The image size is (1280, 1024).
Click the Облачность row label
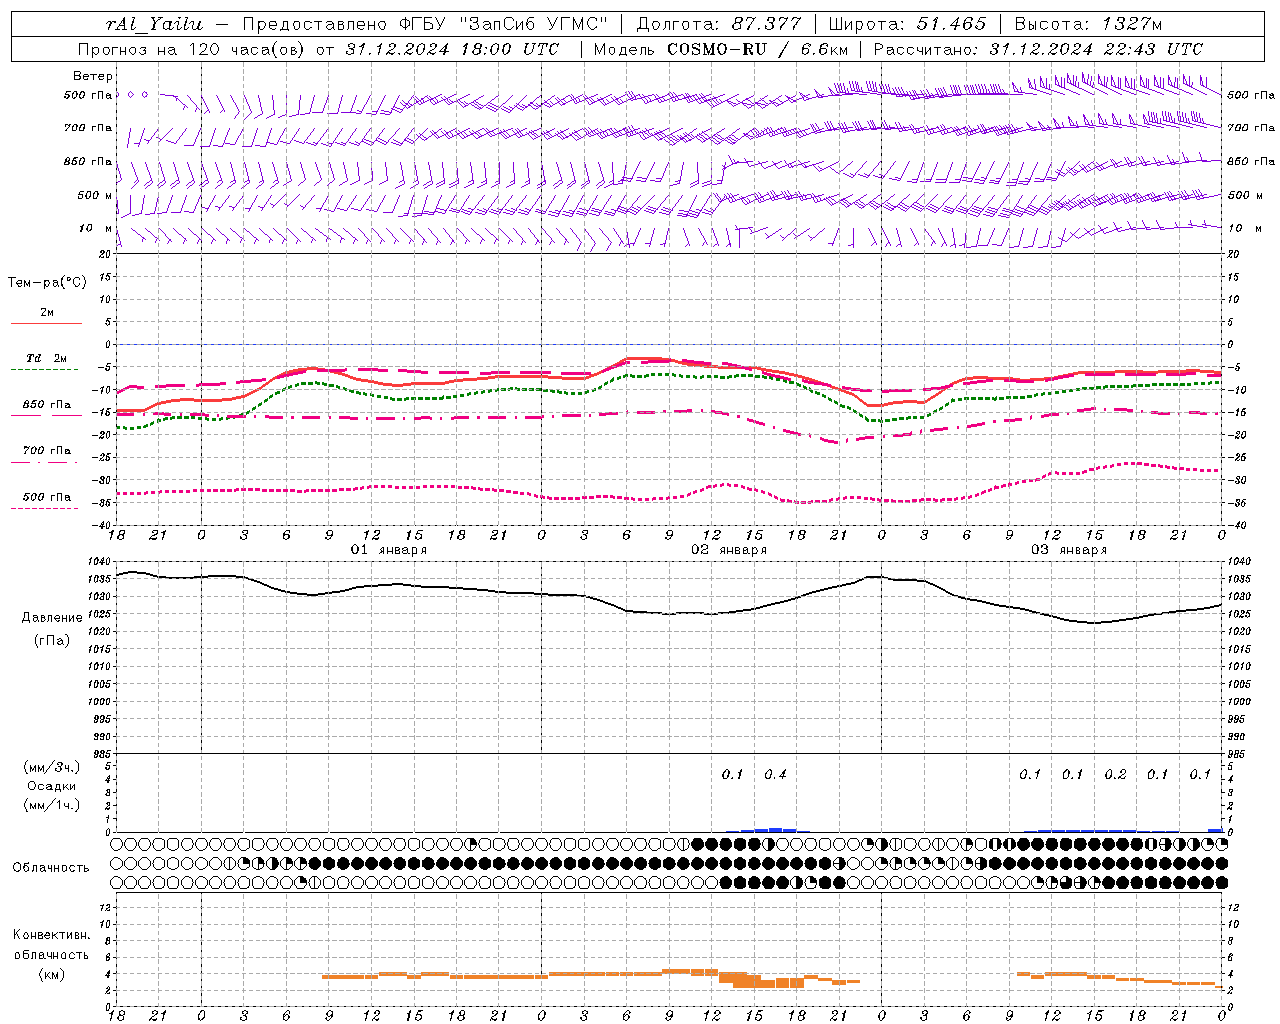51,868
